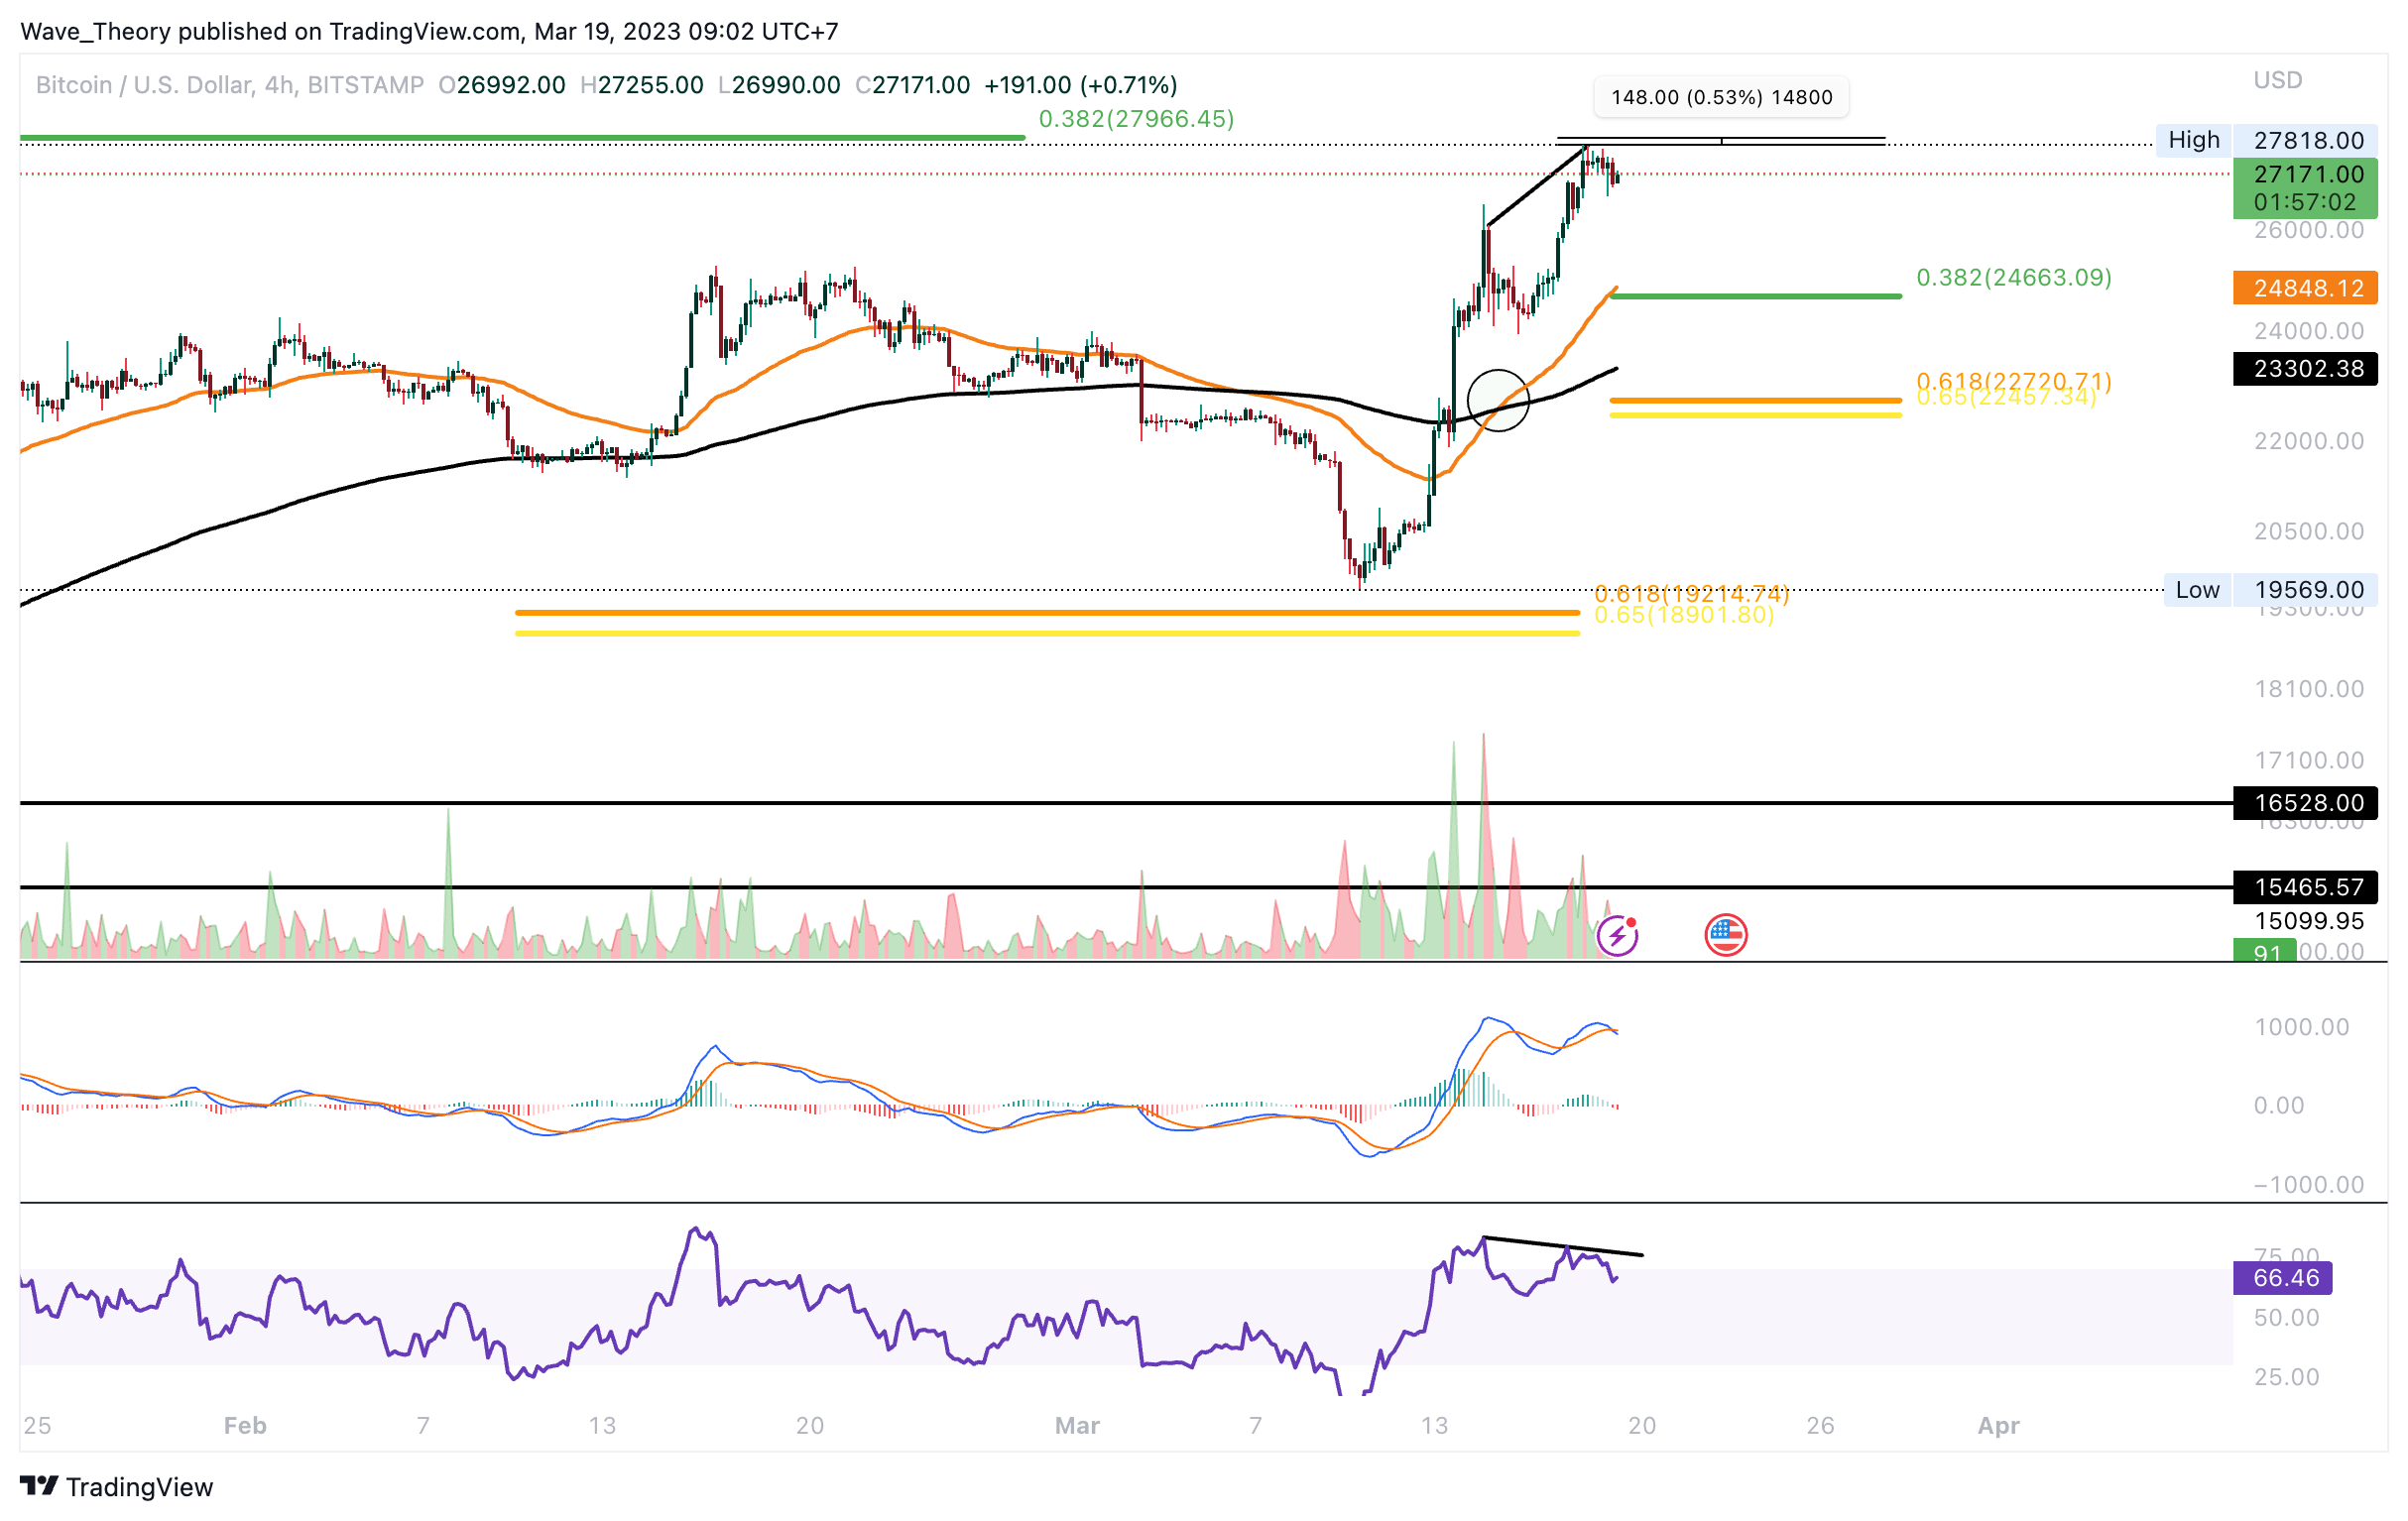This screenshot has height=1521, width=2408.
Task: Click the measurement tooltip reading 148.00 (0.53%)
Action: (1720, 97)
